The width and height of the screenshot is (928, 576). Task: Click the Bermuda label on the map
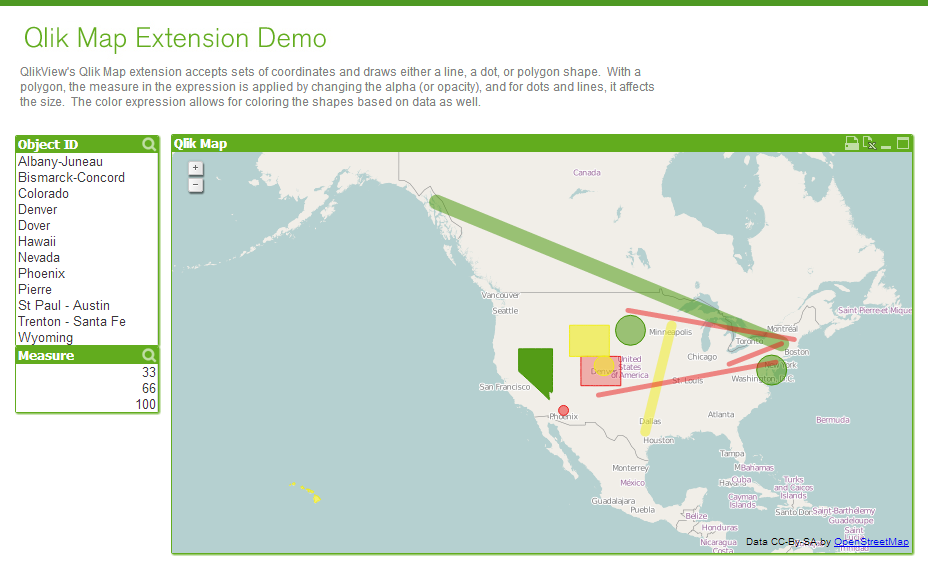tap(833, 420)
